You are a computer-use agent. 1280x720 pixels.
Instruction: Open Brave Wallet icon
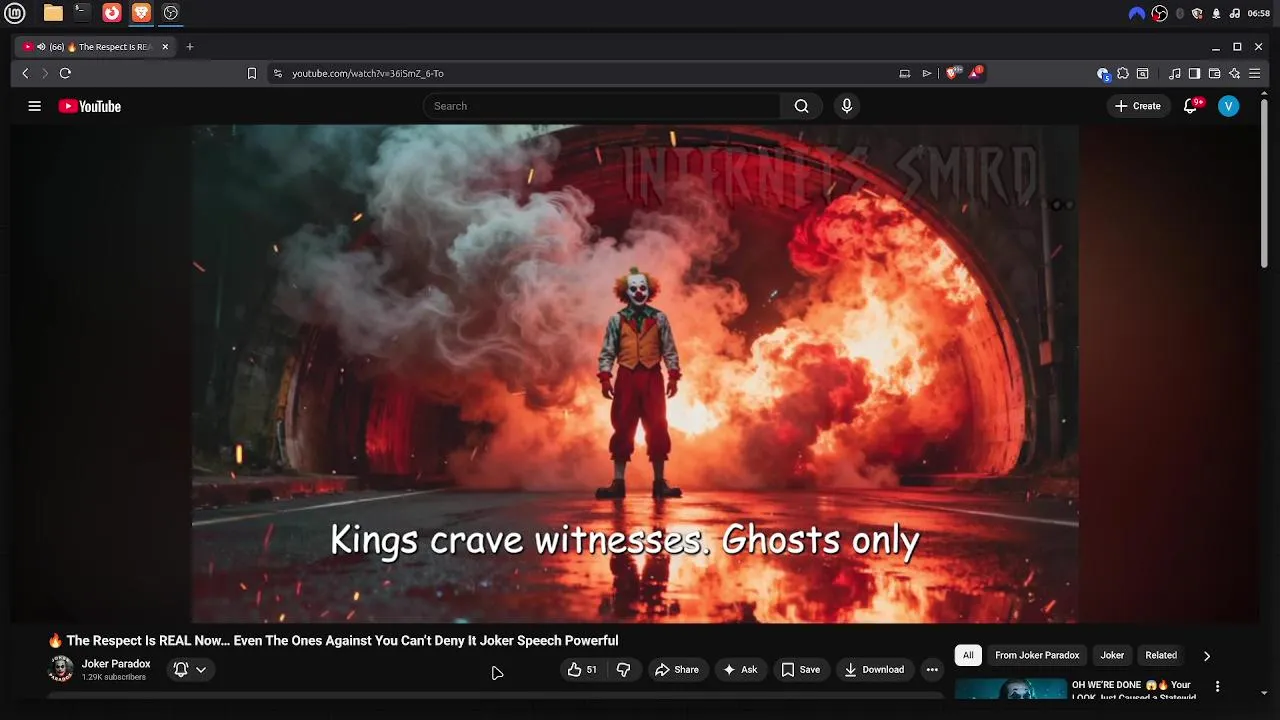pos(1215,73)
